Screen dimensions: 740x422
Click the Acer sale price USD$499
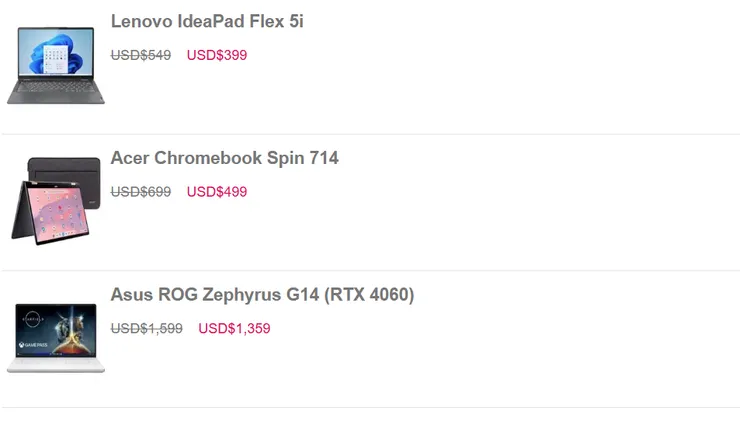tap(217, 192)
